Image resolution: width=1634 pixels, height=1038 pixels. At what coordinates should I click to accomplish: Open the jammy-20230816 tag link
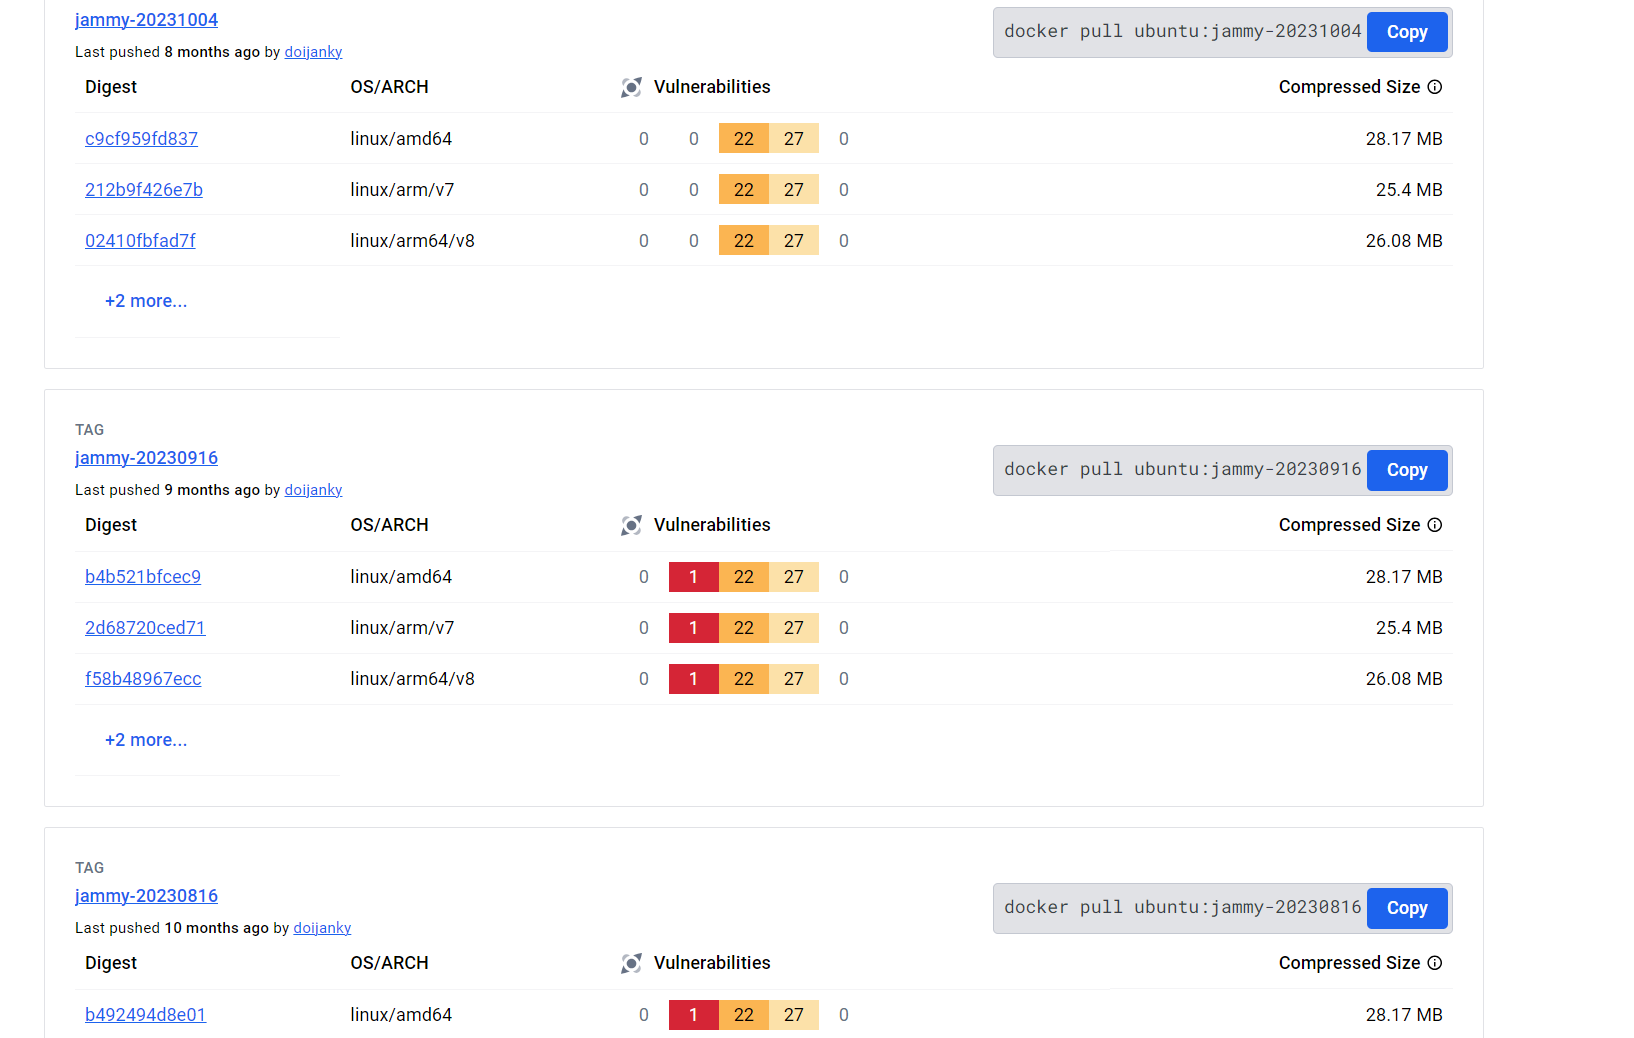(x=146, y=896)
